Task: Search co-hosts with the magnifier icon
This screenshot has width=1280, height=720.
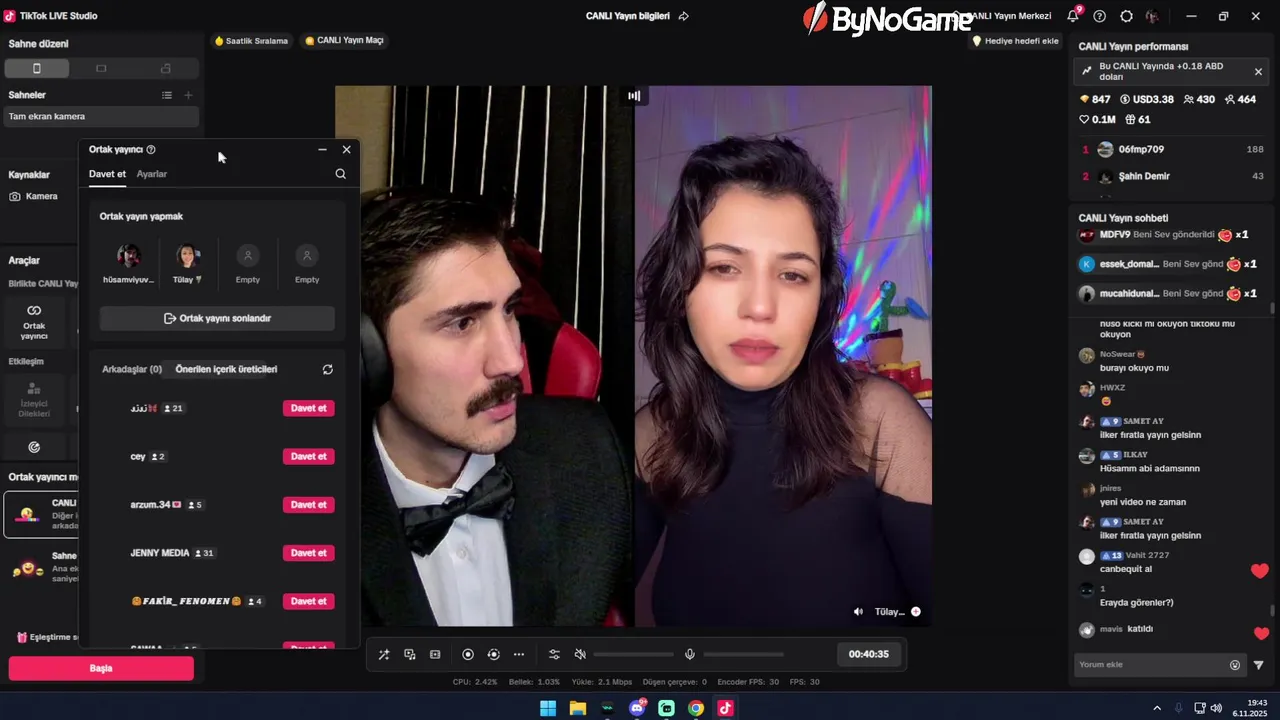Action: 341,174
